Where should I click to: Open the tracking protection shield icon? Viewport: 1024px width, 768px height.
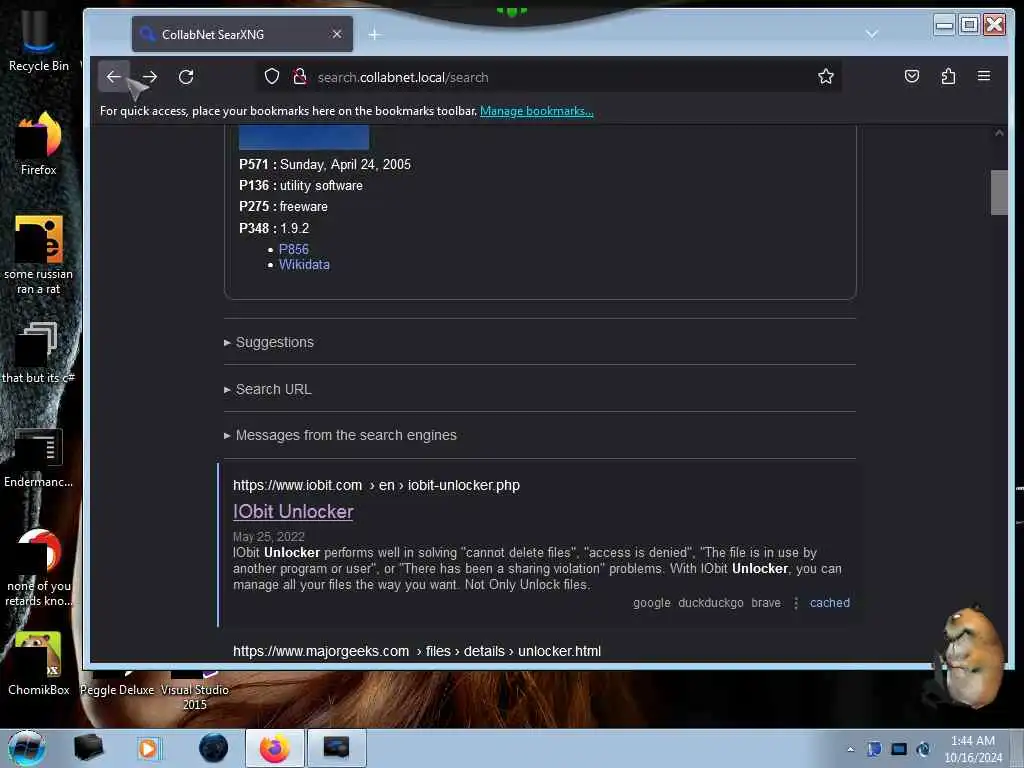[272, 77]
